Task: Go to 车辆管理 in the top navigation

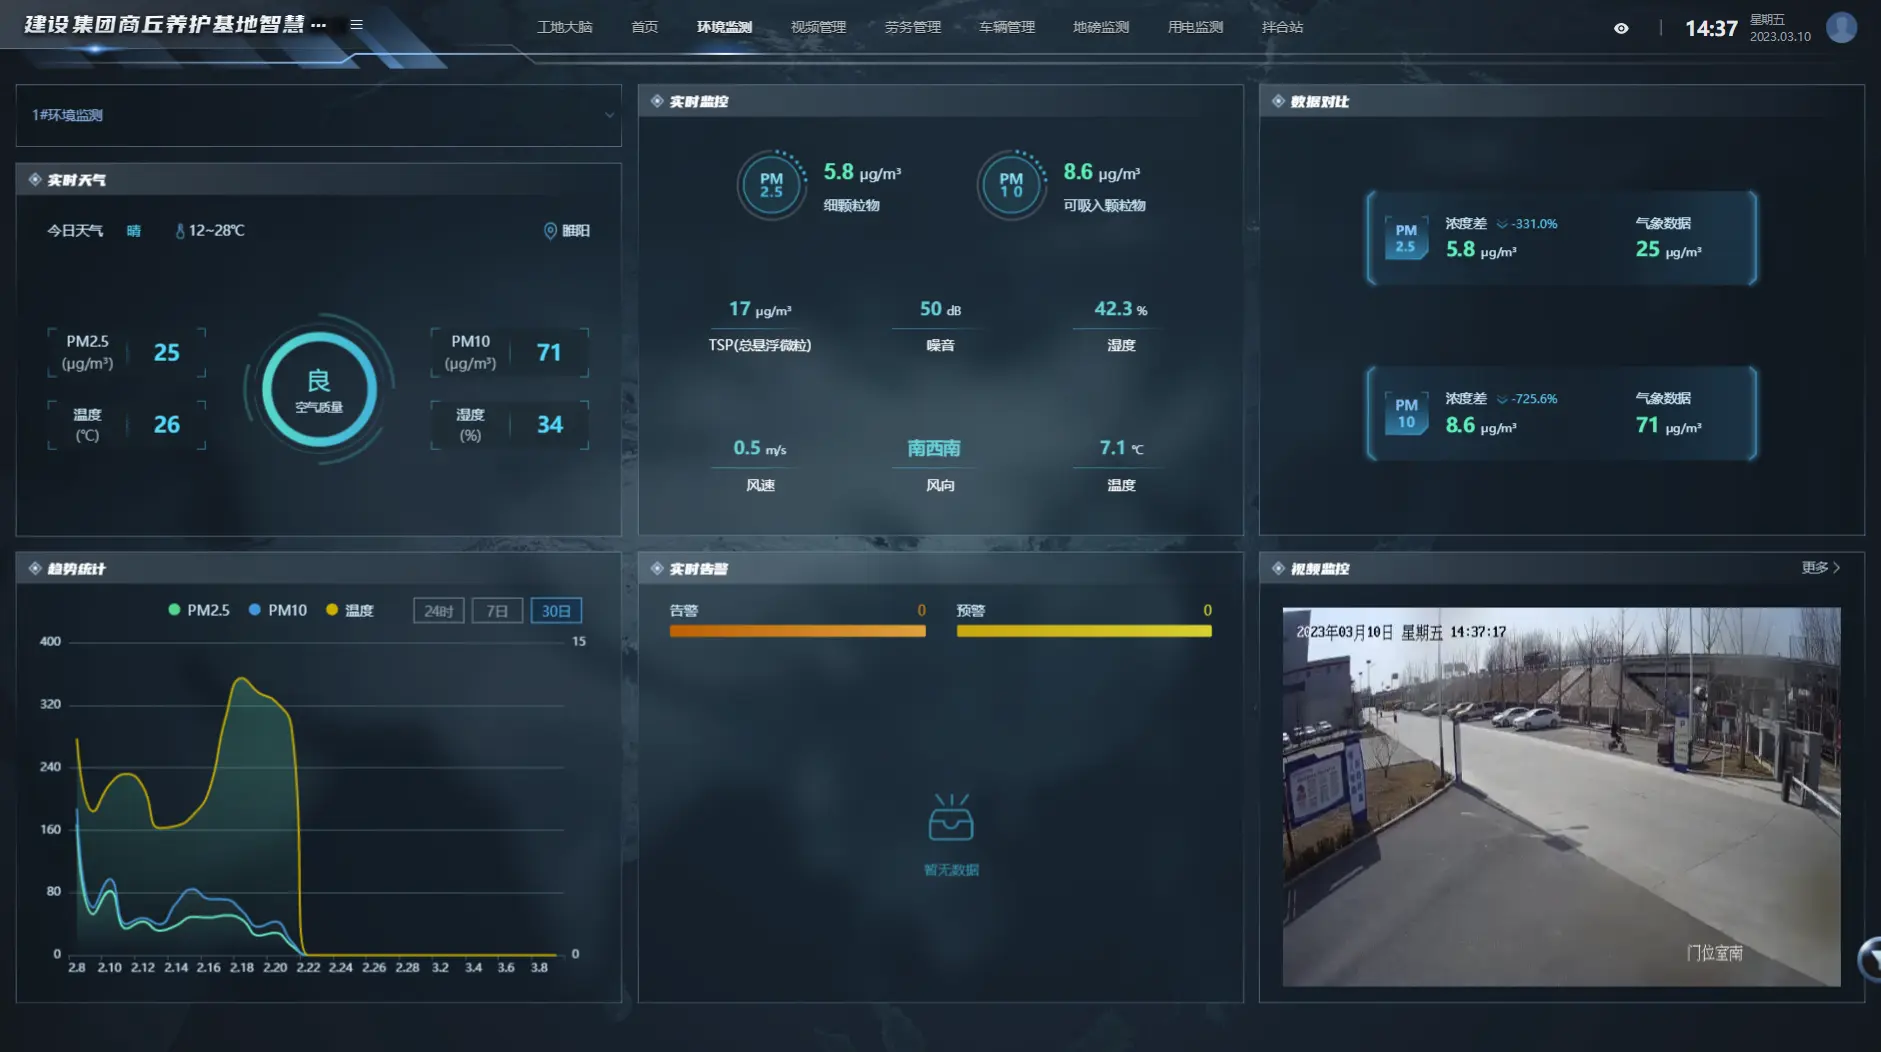Action: point(1006,27)
